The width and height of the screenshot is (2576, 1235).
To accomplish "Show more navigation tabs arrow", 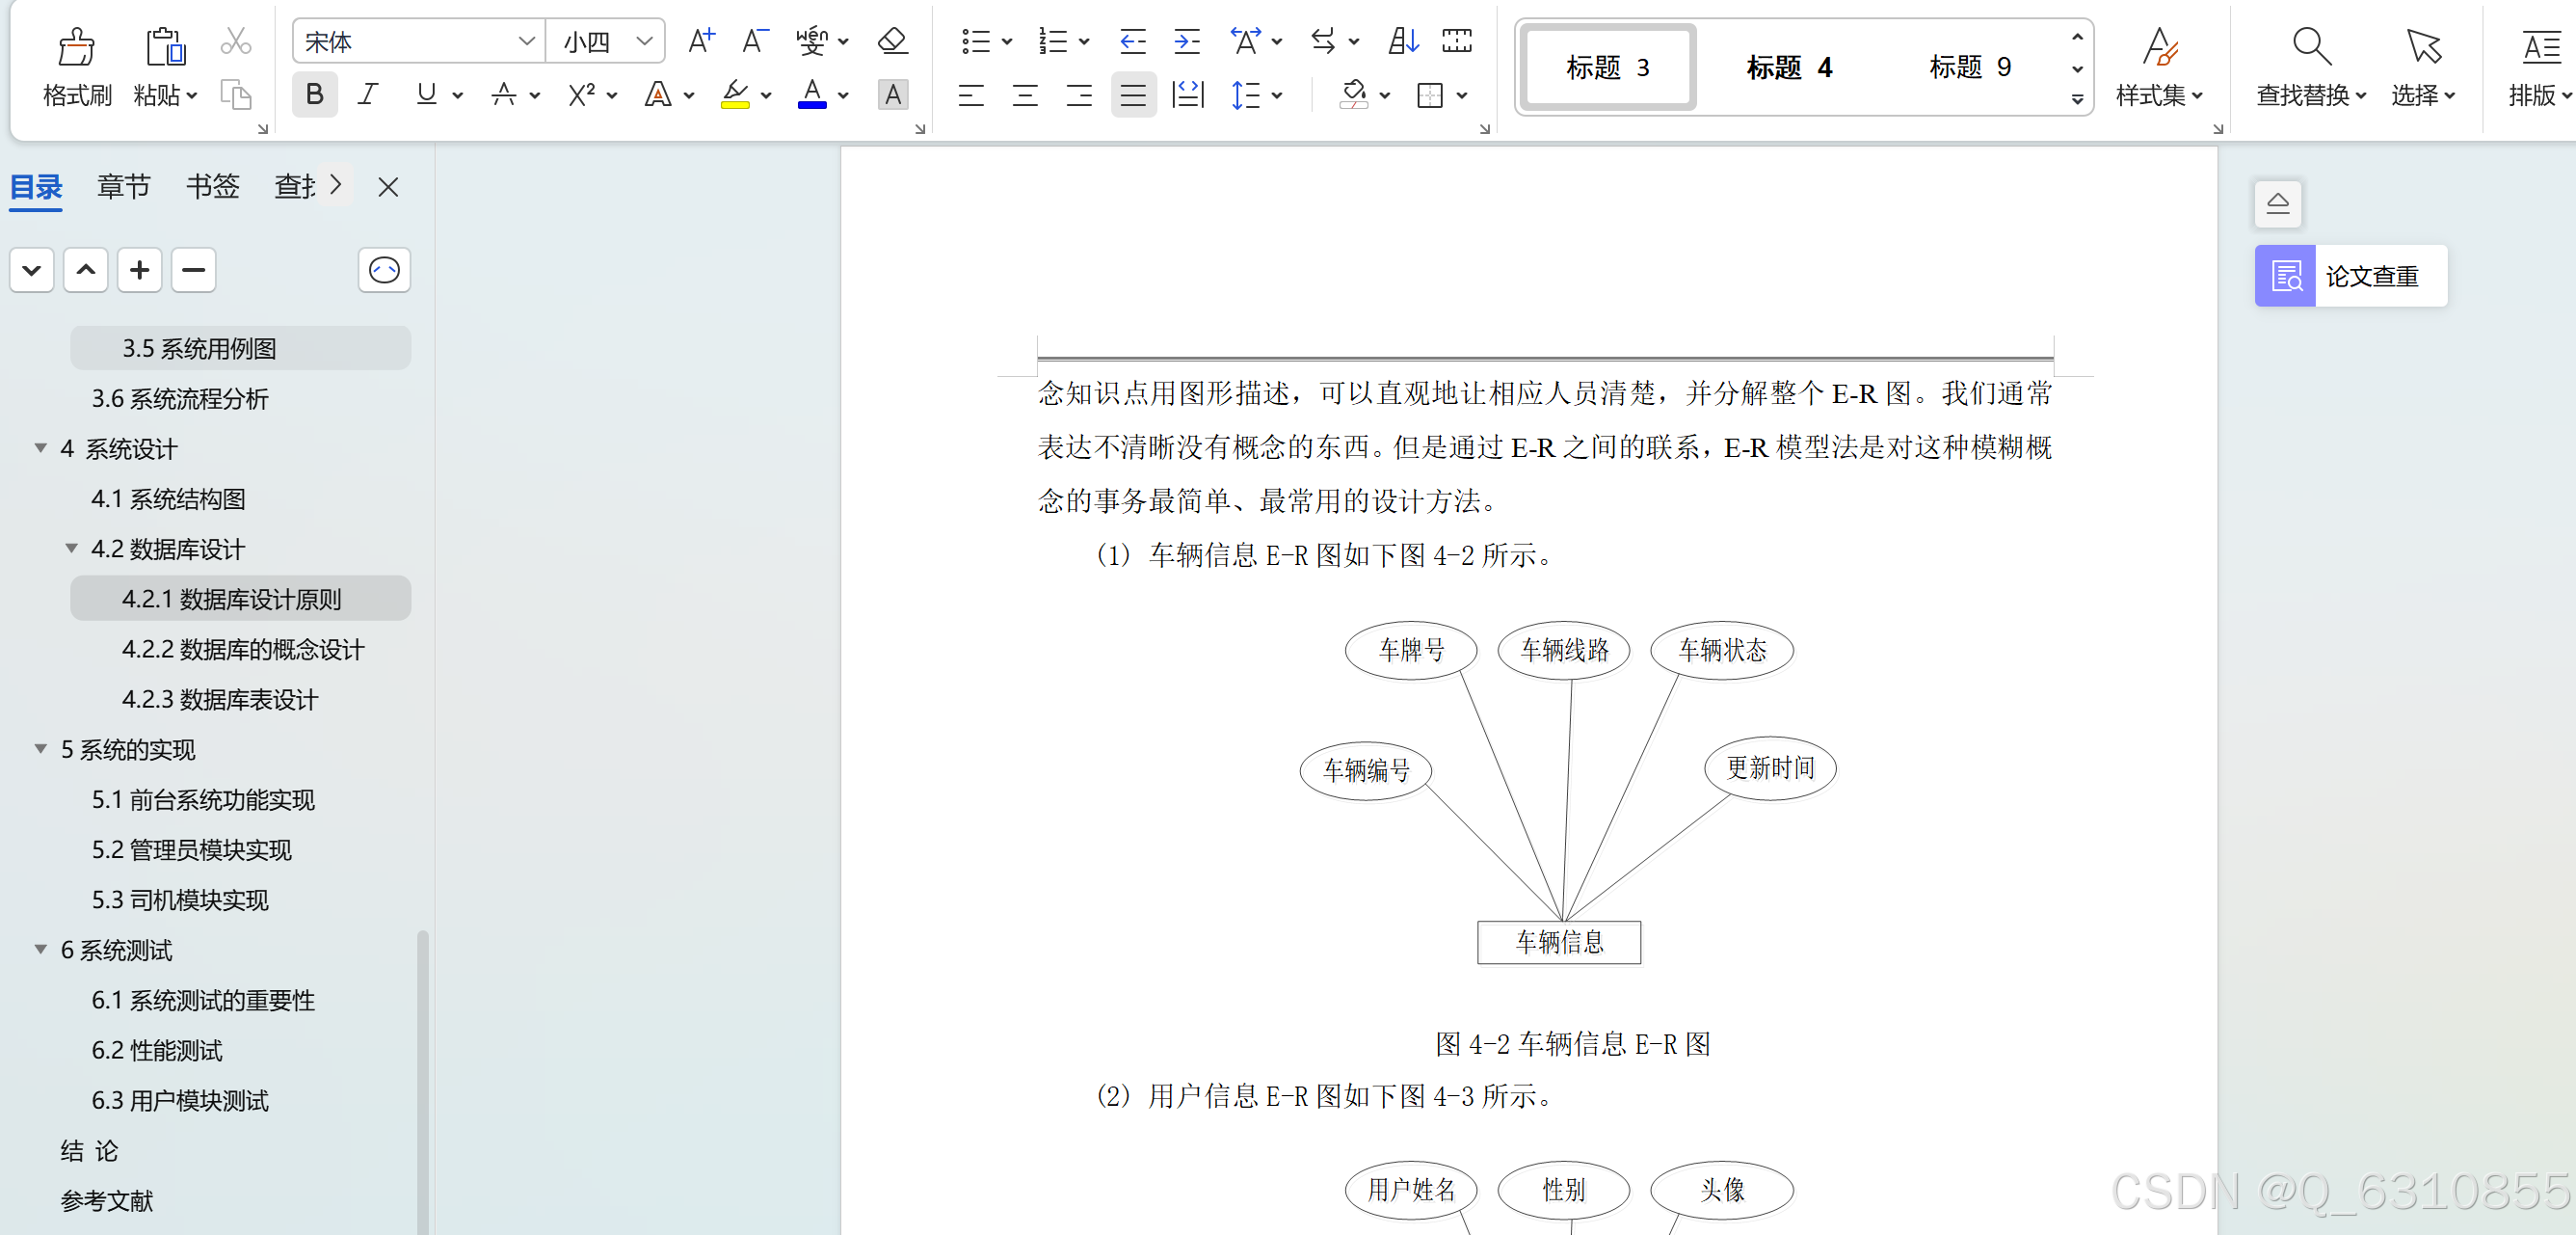I will 336,185.
